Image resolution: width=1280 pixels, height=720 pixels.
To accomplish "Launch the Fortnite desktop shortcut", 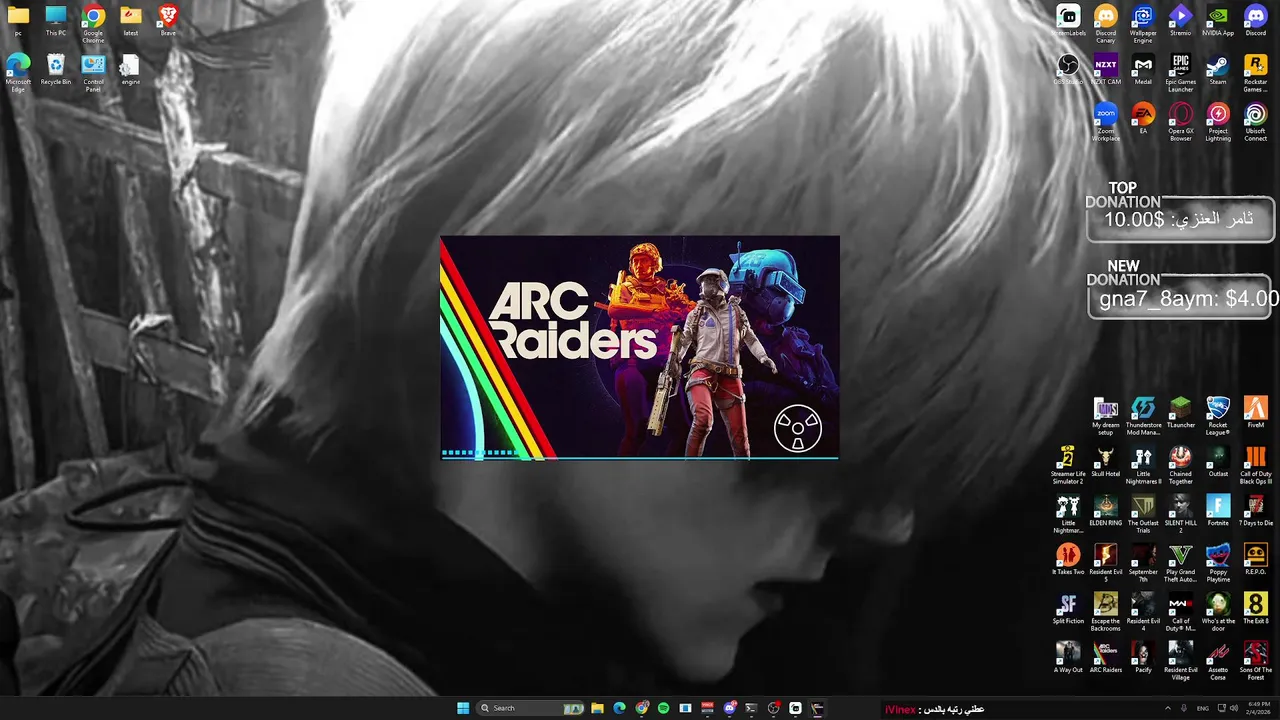I will (1218, 510).
